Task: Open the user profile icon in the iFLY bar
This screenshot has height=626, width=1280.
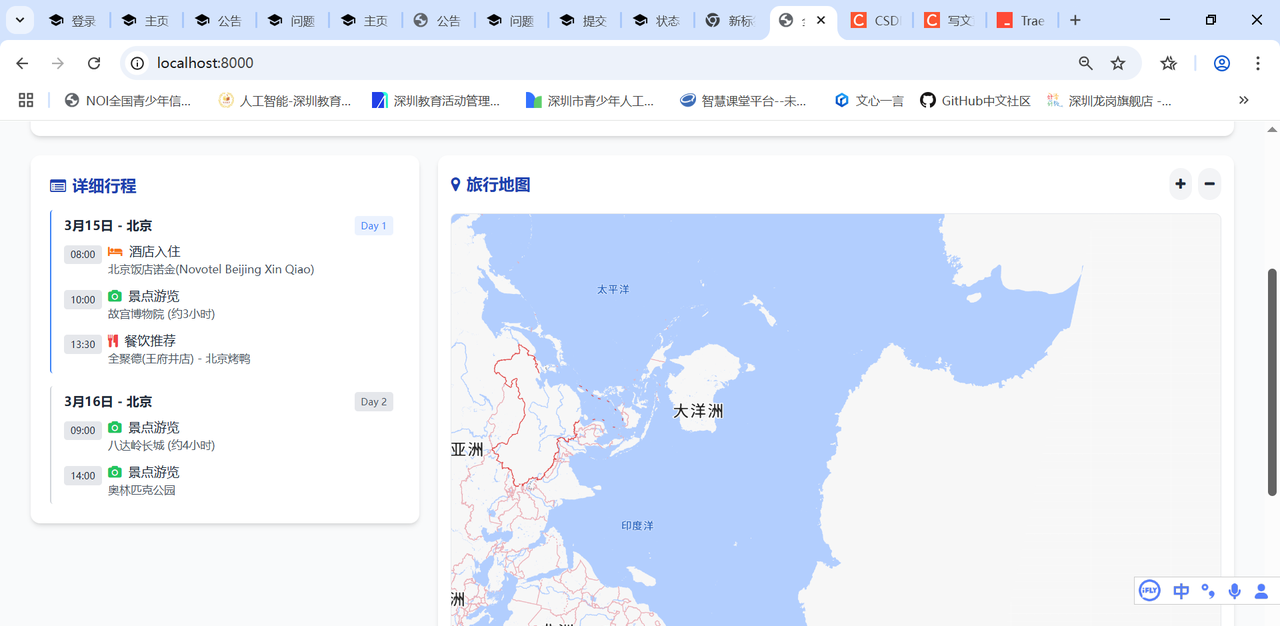Action: click(1261, 590)
